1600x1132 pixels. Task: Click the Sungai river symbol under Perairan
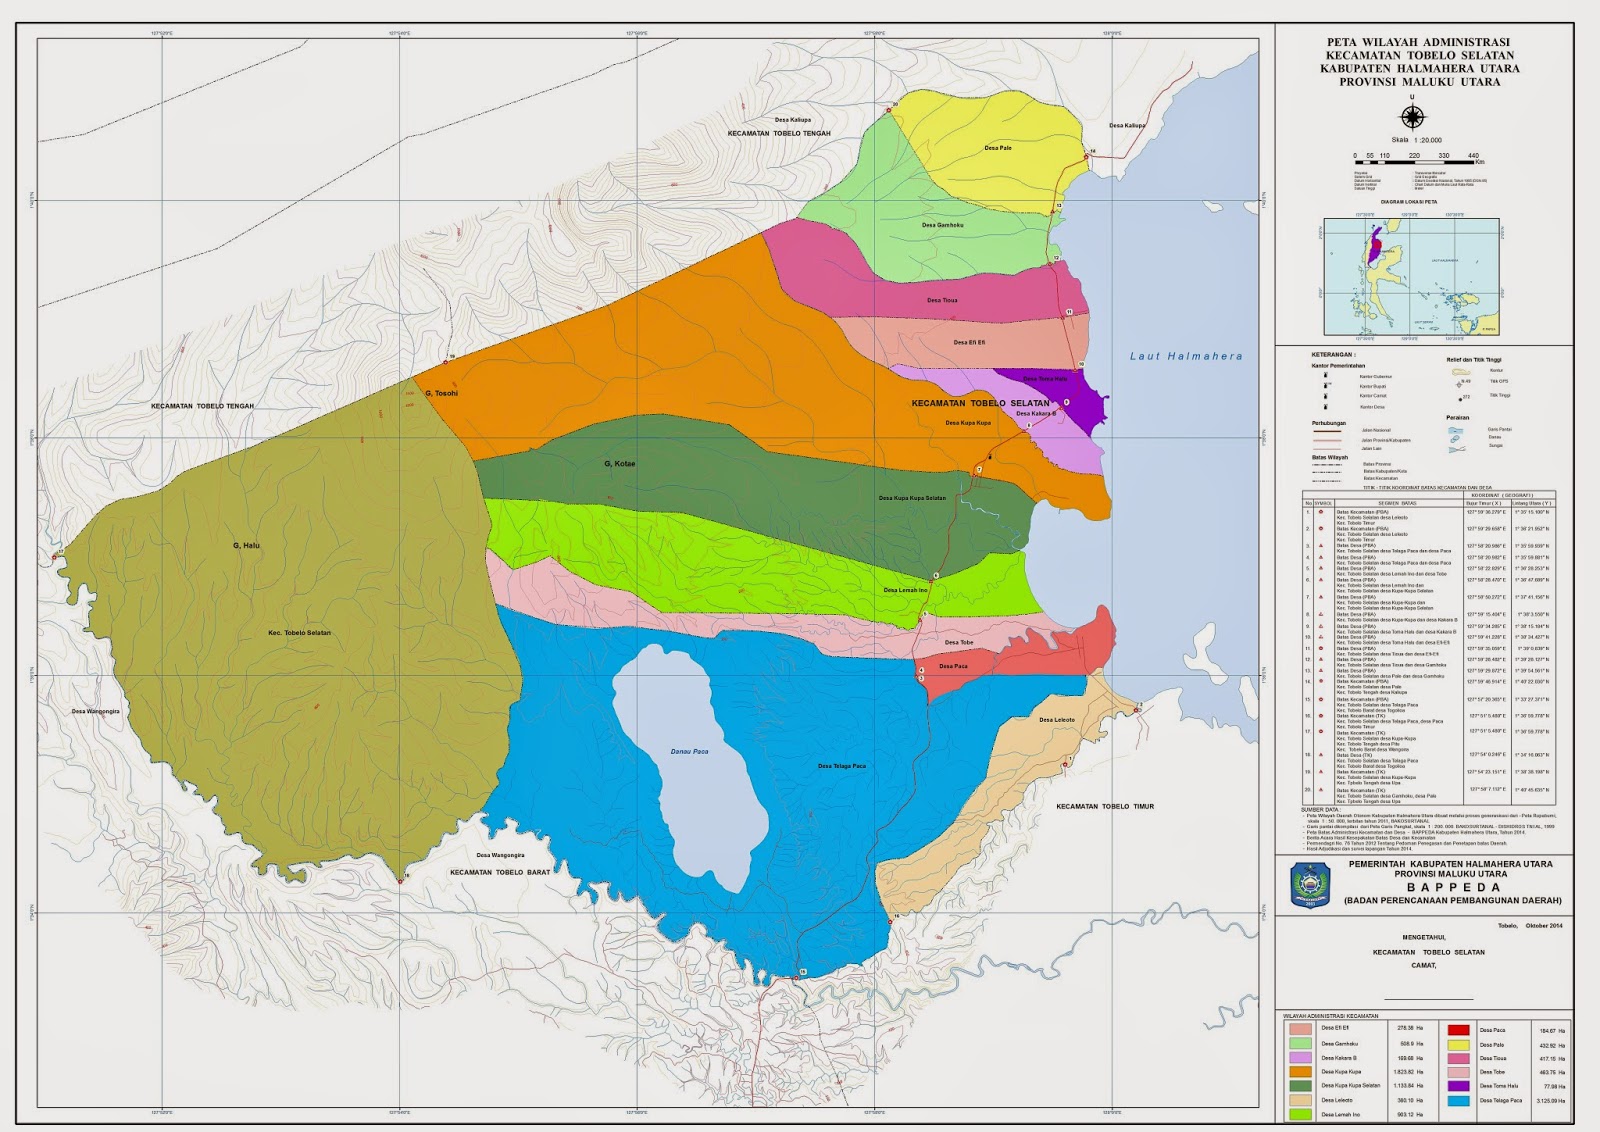[x=1457, y=449]
